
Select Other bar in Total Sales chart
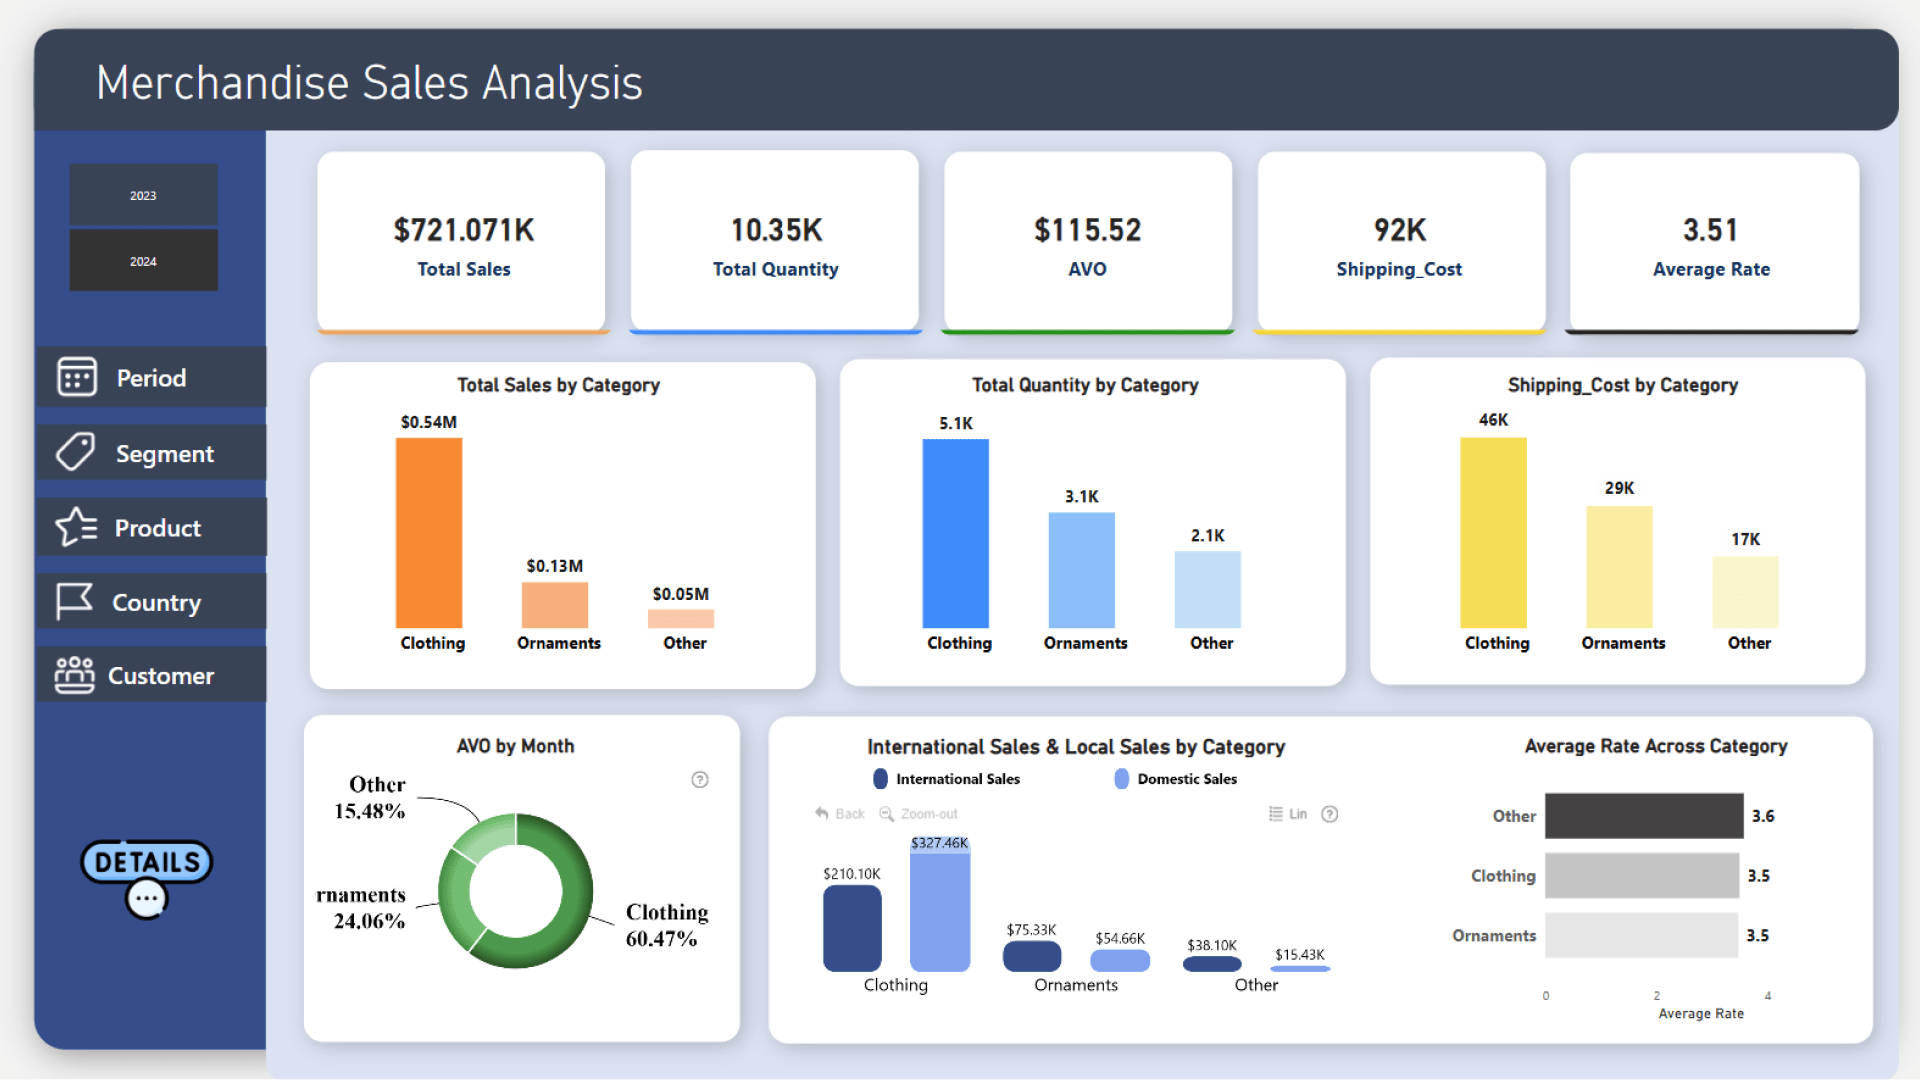(x=681, y=619)
